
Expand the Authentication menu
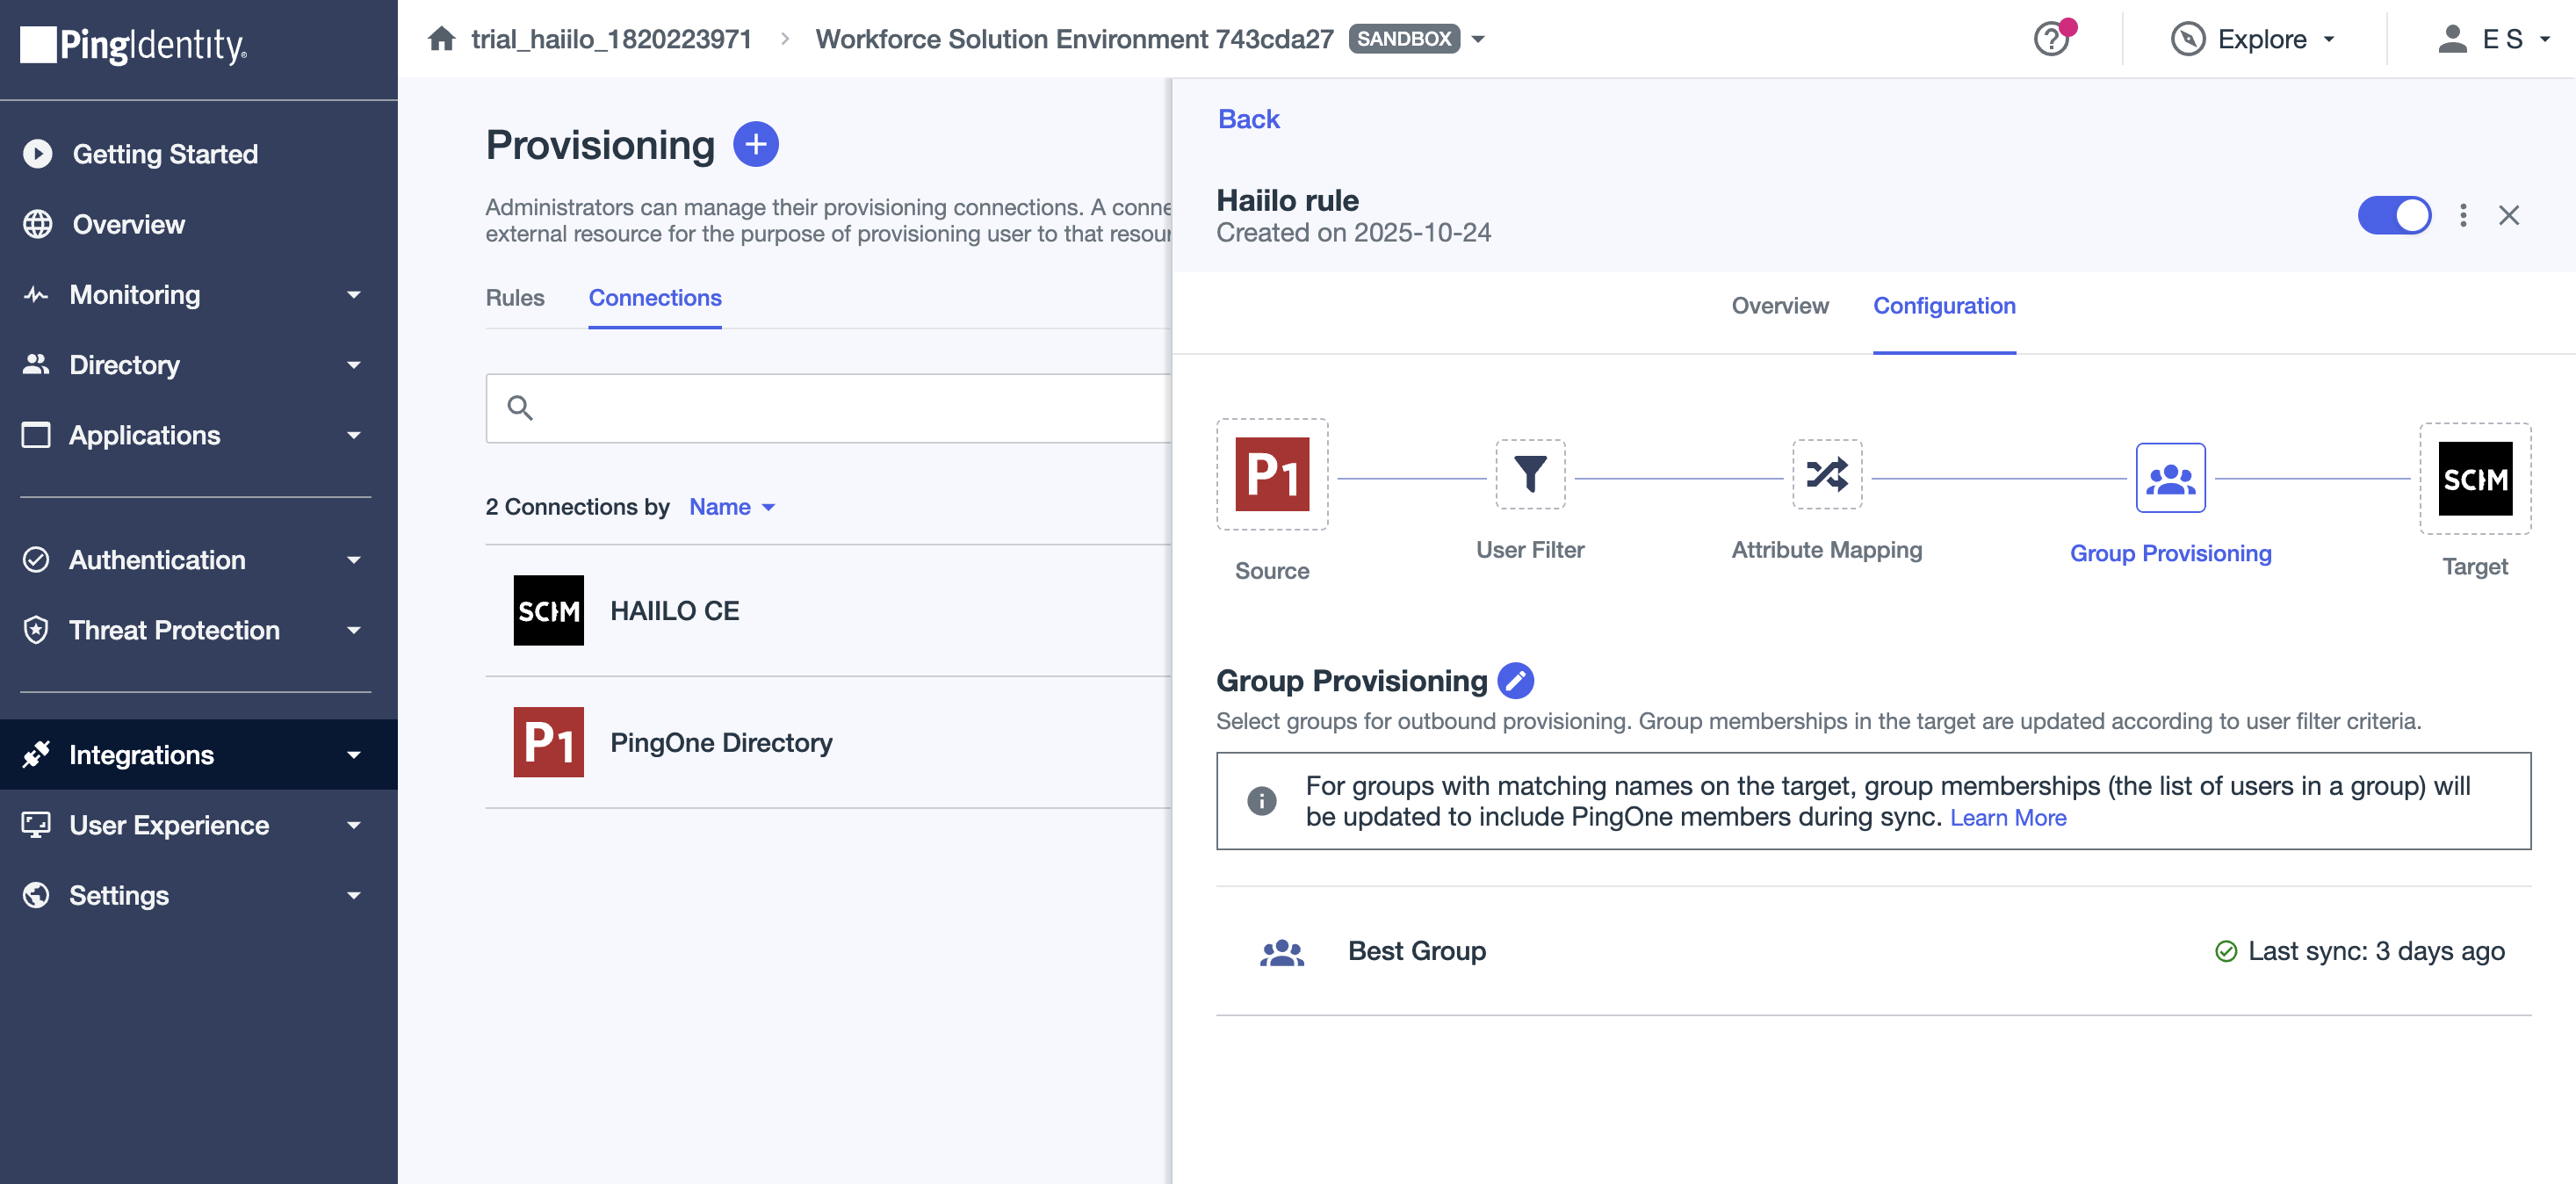(354, 560)
